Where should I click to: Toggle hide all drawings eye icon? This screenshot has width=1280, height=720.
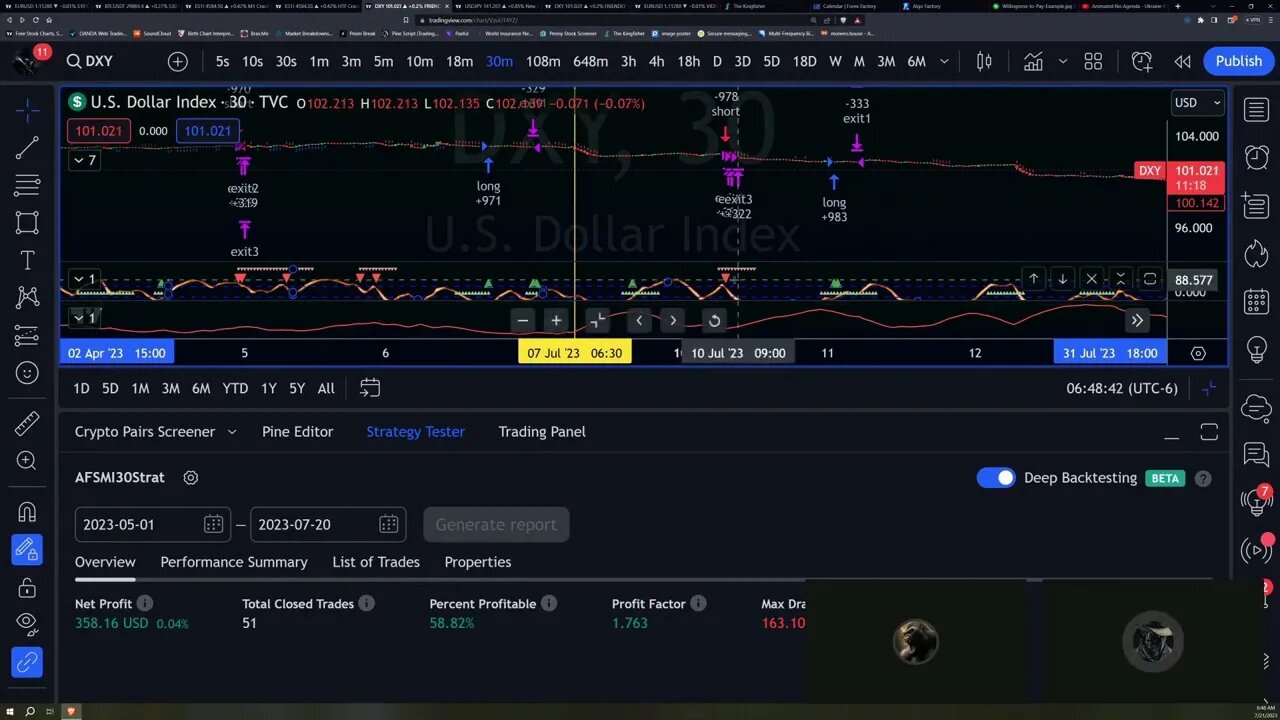pos(27,624)
